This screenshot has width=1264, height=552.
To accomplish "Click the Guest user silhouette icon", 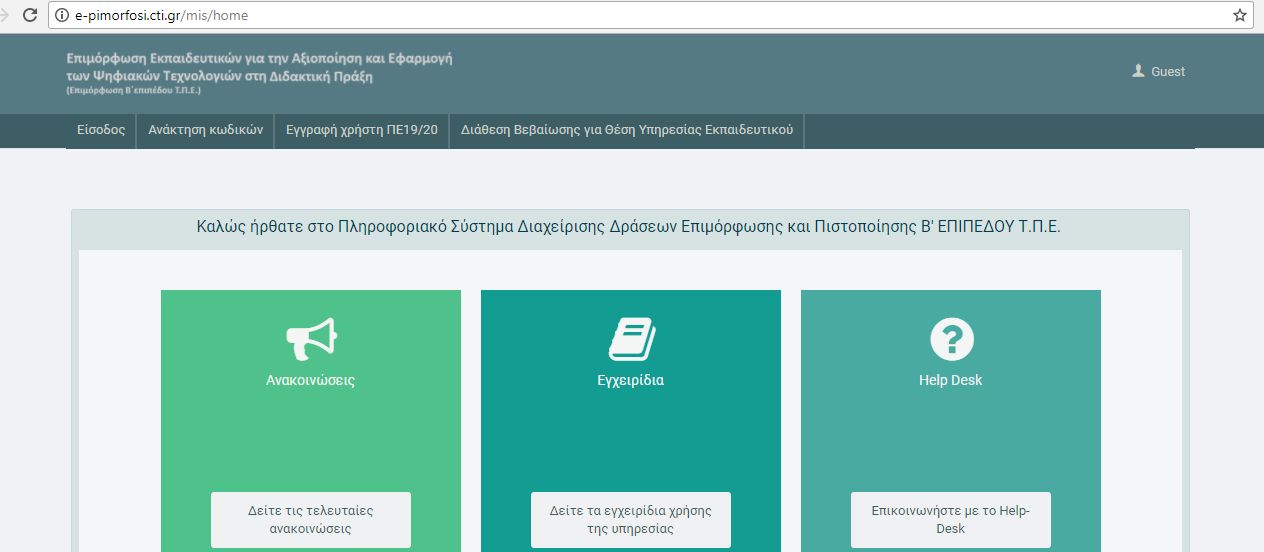I will coord(1138,71).
